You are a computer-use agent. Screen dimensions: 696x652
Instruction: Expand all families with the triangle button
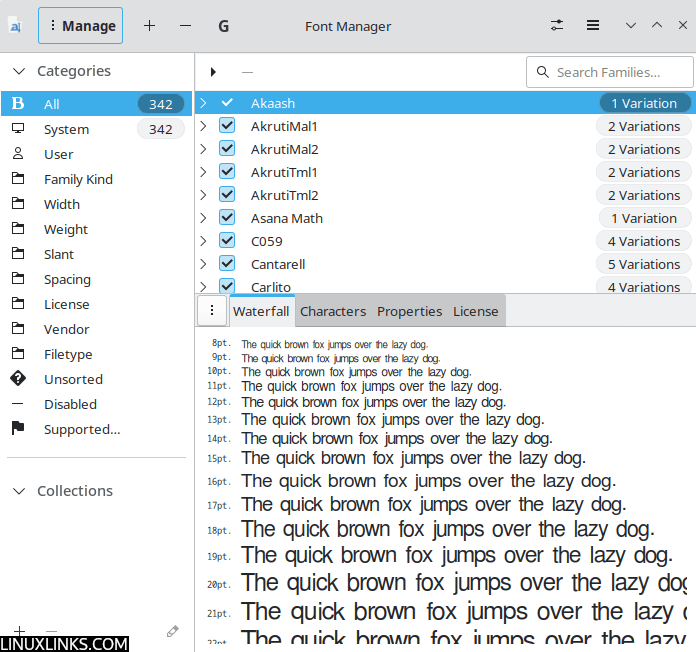tap(214, 72)
